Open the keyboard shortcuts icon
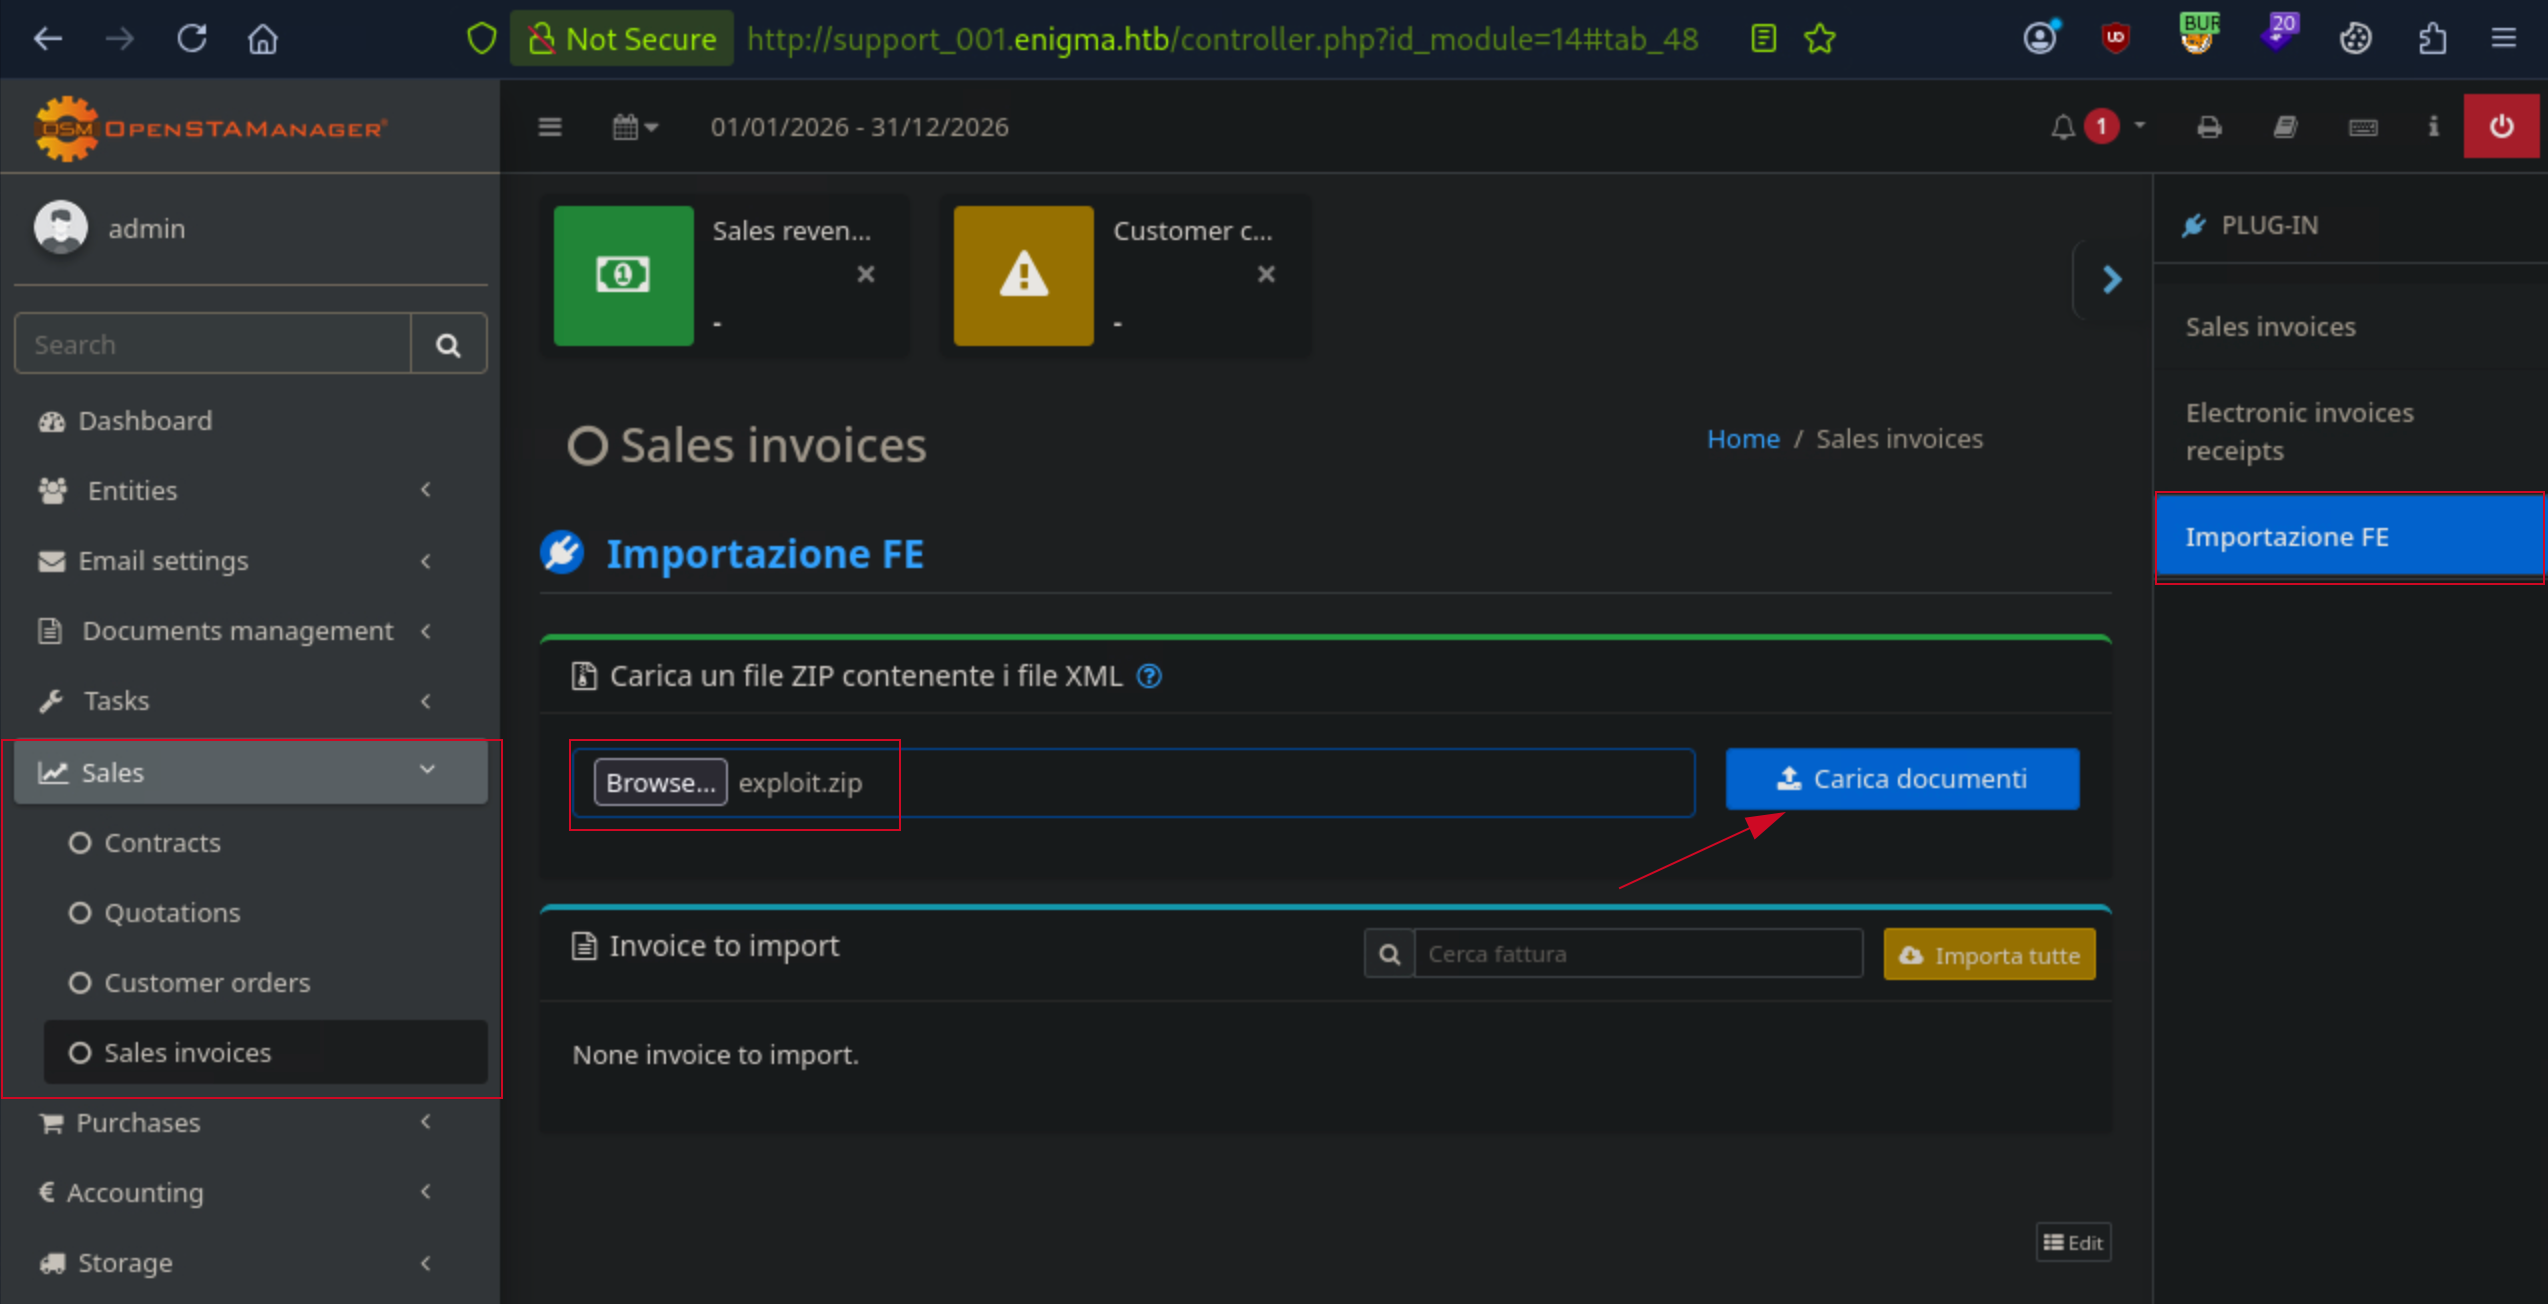Viewport: 2548px width, 1304px height. point(2363,127)
